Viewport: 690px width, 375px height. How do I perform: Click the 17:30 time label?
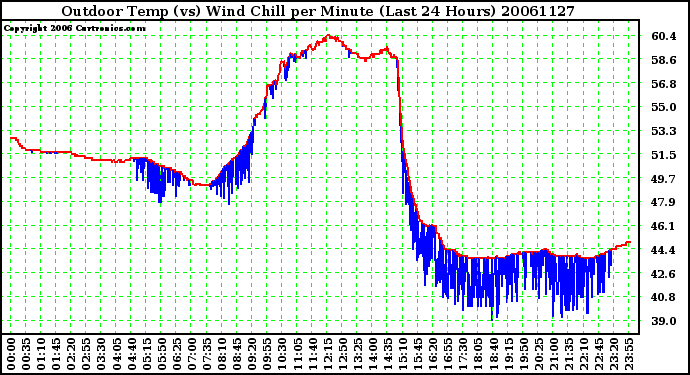click(463, 354)
